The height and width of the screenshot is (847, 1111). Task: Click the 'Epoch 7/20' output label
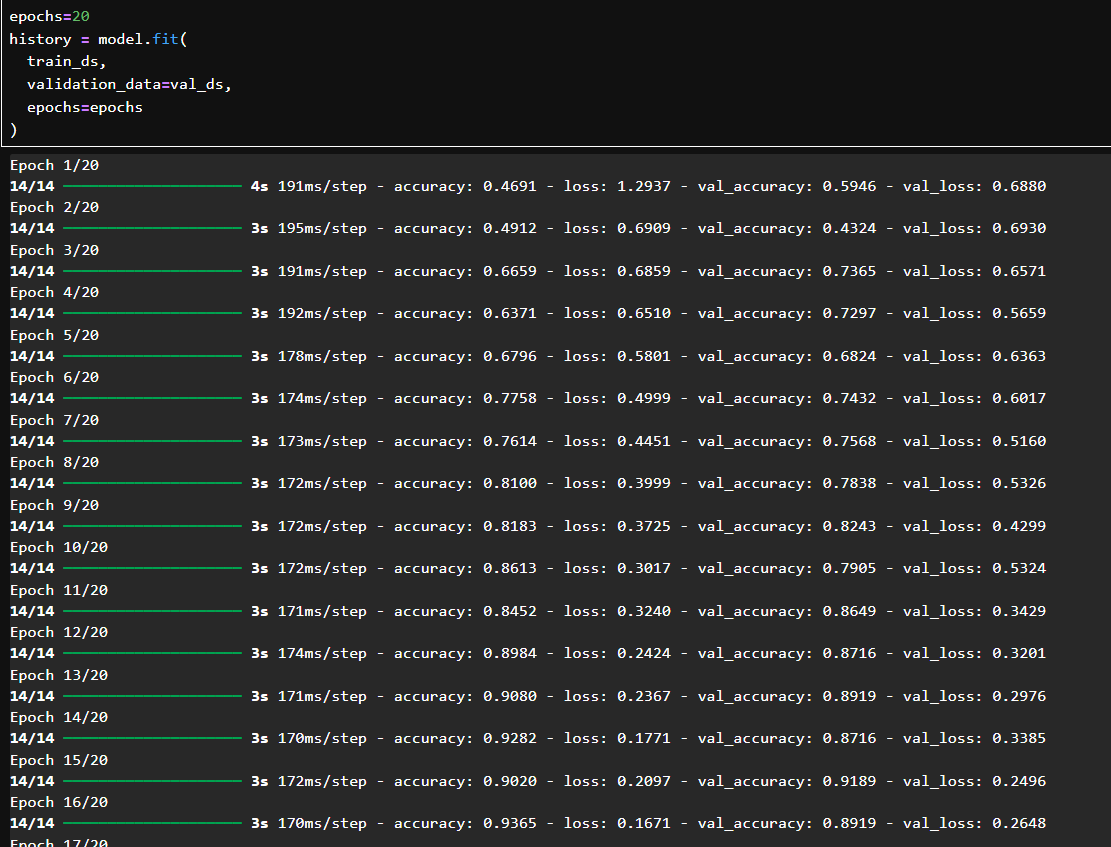(55, 420)
